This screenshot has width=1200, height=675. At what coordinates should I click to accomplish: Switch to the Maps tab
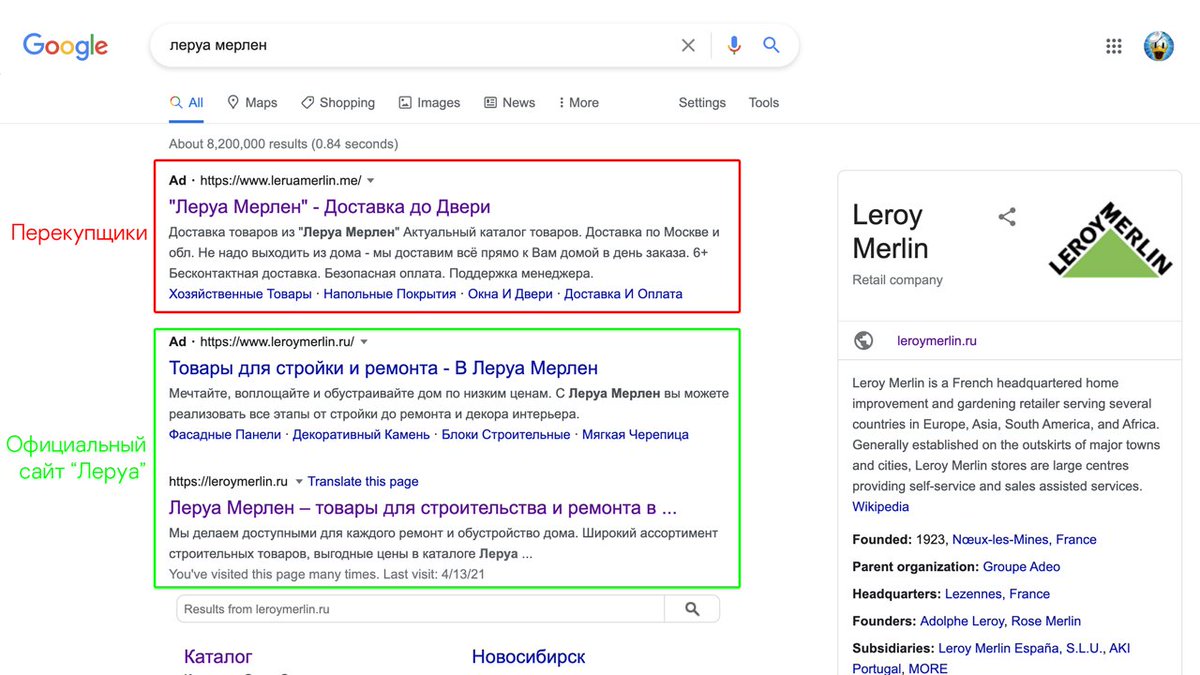pos(252,102)
